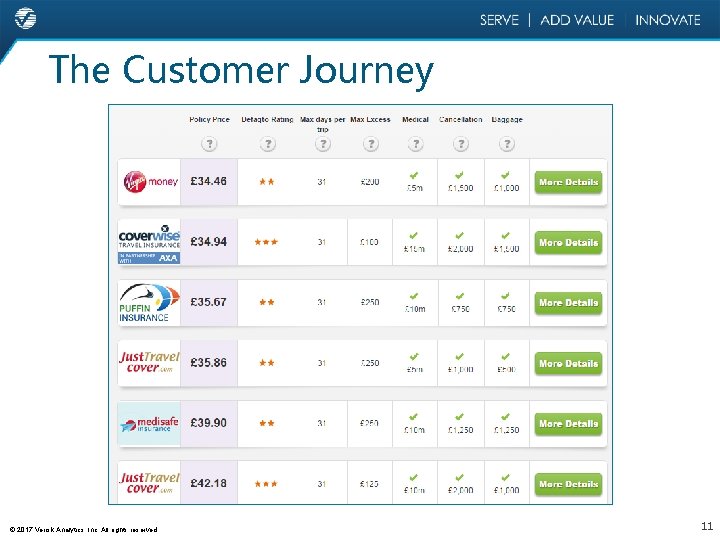View More Details for Puffin Insurance
The image size is (720, 540).
[x=568, y=303]
